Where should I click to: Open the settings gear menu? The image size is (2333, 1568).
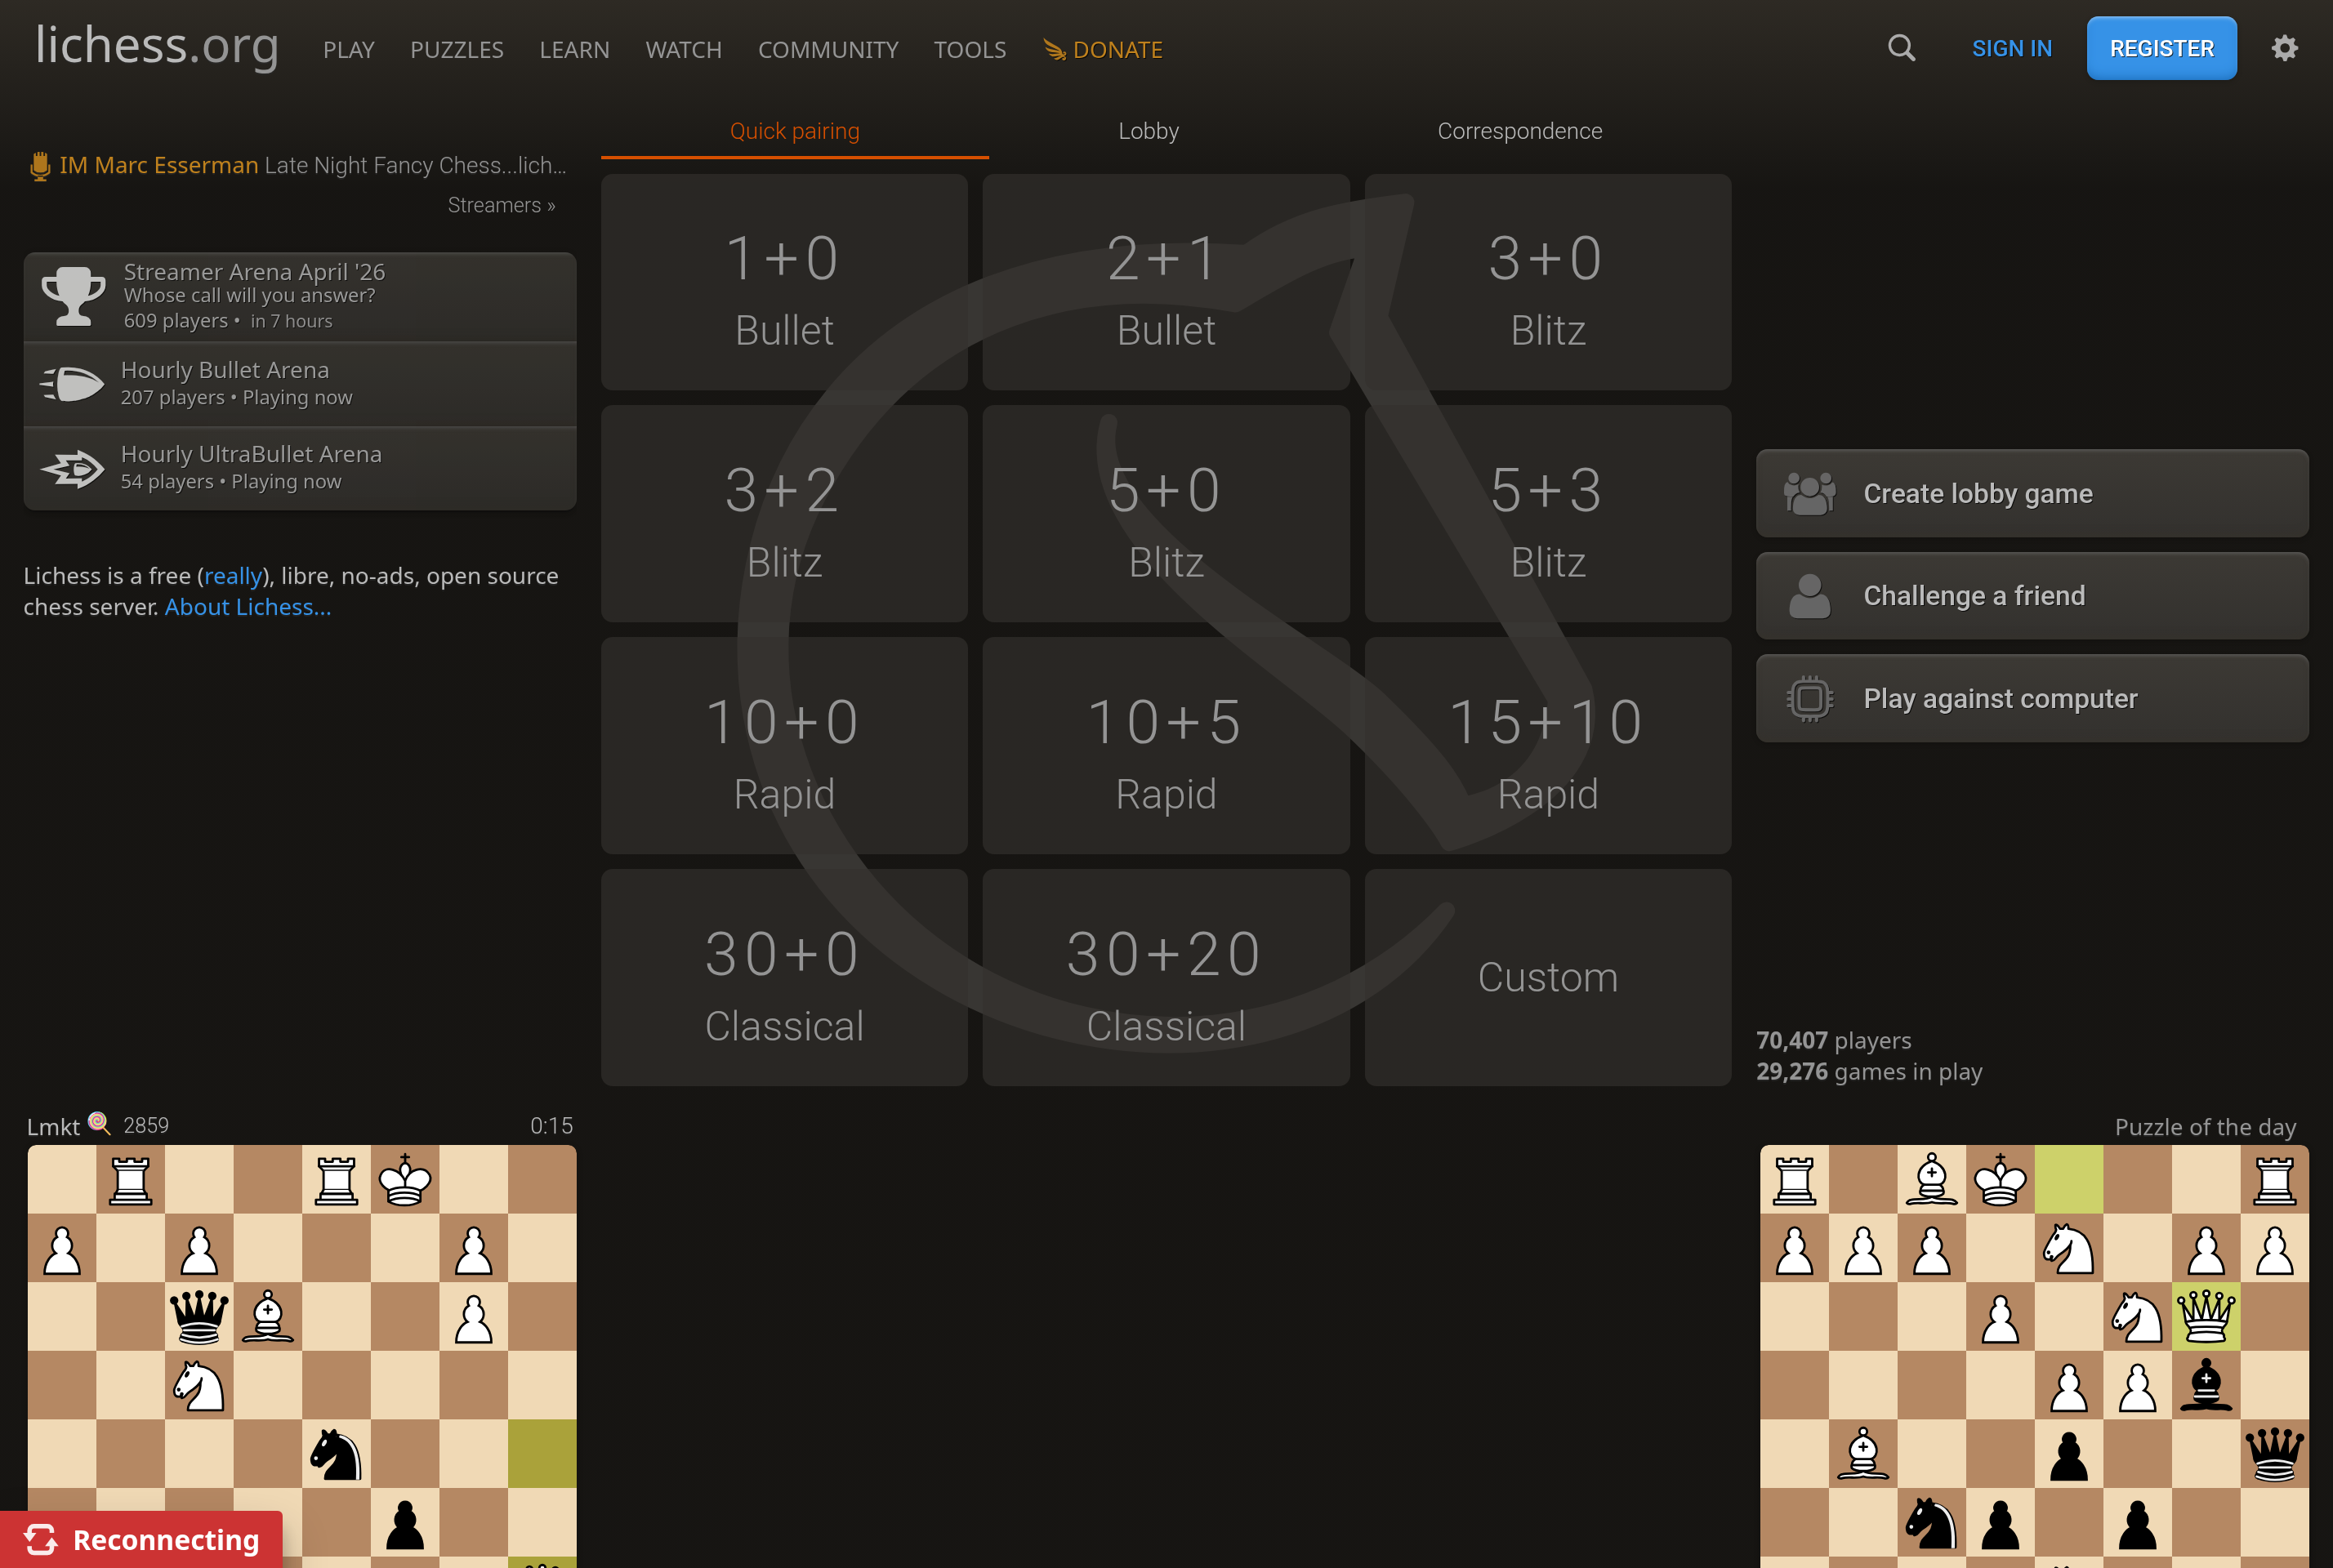(x=2284, y=47)
